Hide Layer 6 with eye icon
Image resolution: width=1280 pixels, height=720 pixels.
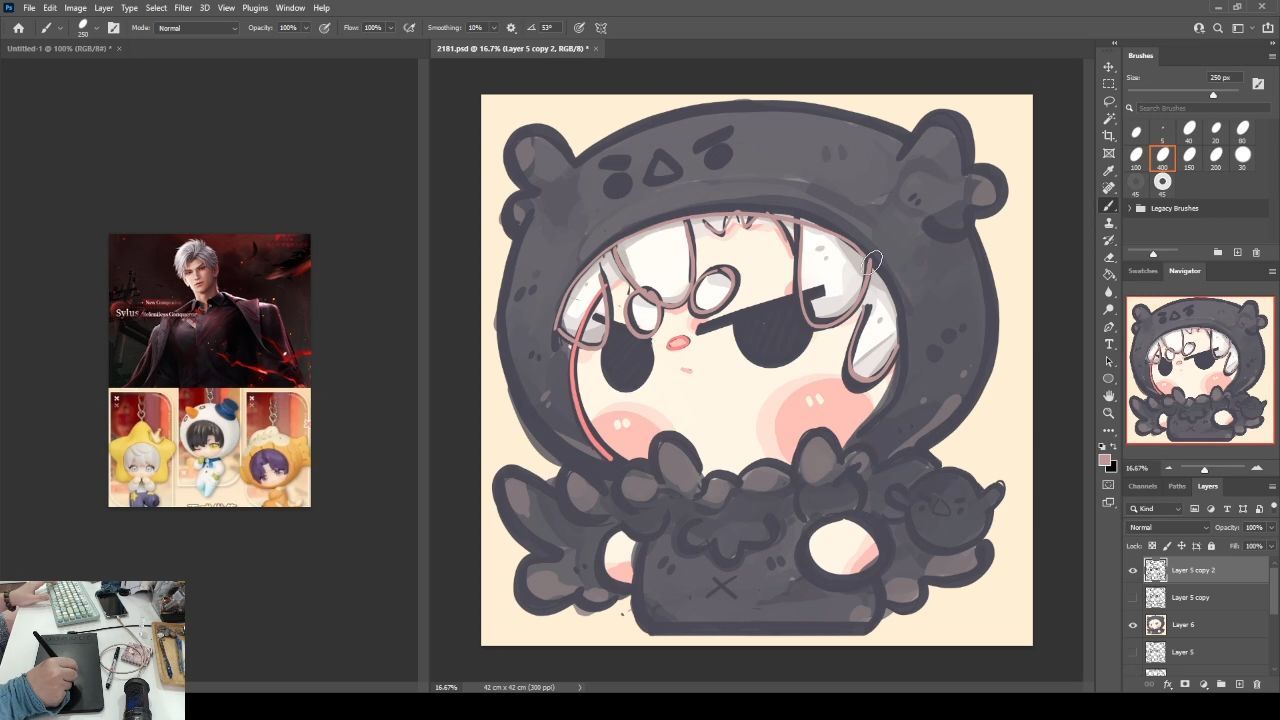[1133, 625]
